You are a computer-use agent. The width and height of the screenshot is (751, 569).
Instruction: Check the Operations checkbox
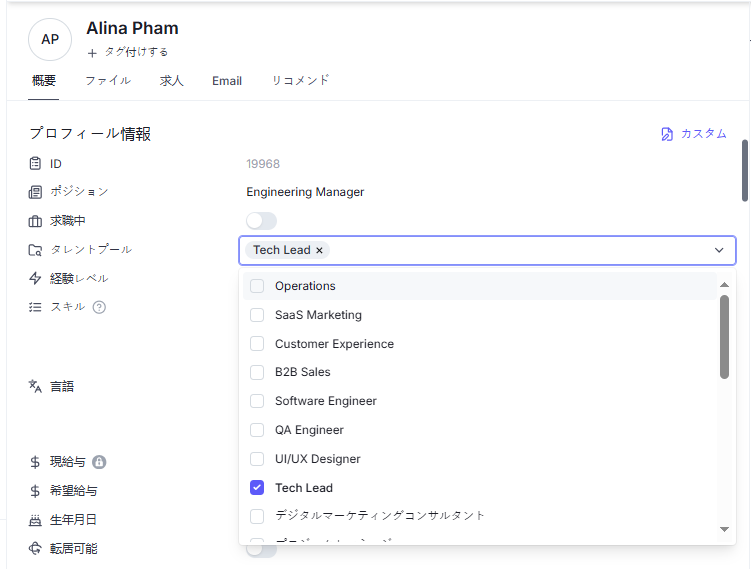pos(257,286)
